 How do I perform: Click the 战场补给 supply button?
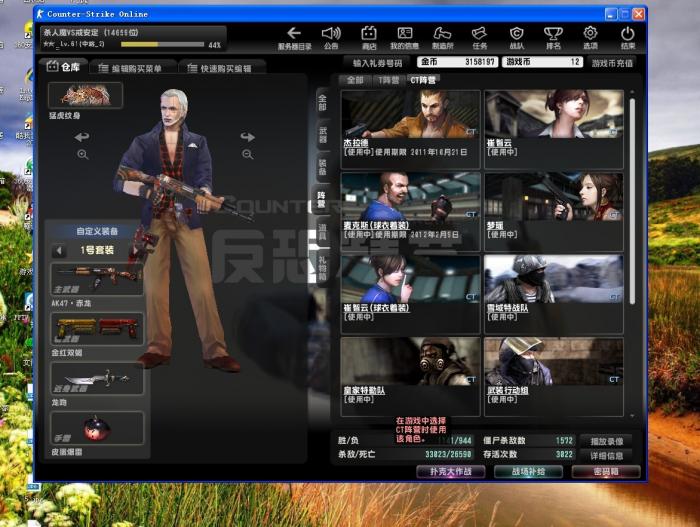[x=528, y=472]
